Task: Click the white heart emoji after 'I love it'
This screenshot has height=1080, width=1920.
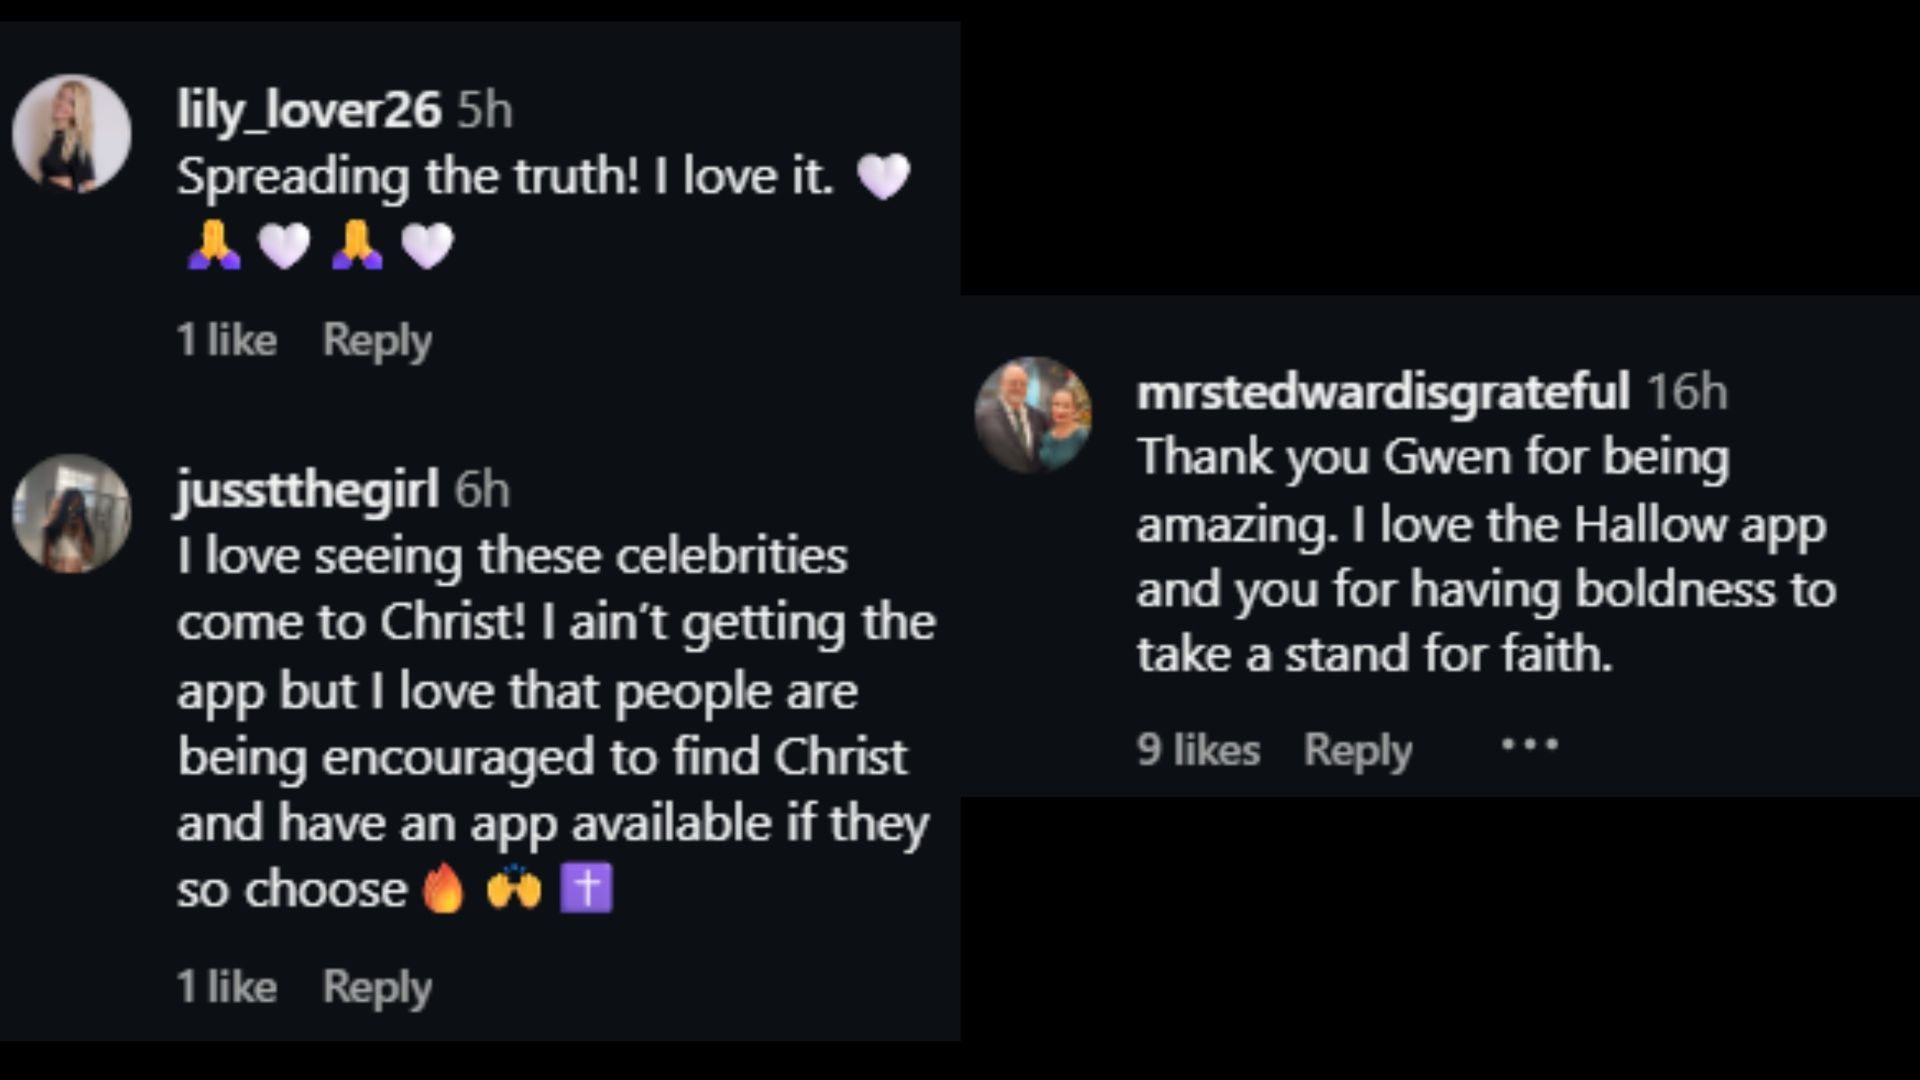Action: [x=884, y=177]
